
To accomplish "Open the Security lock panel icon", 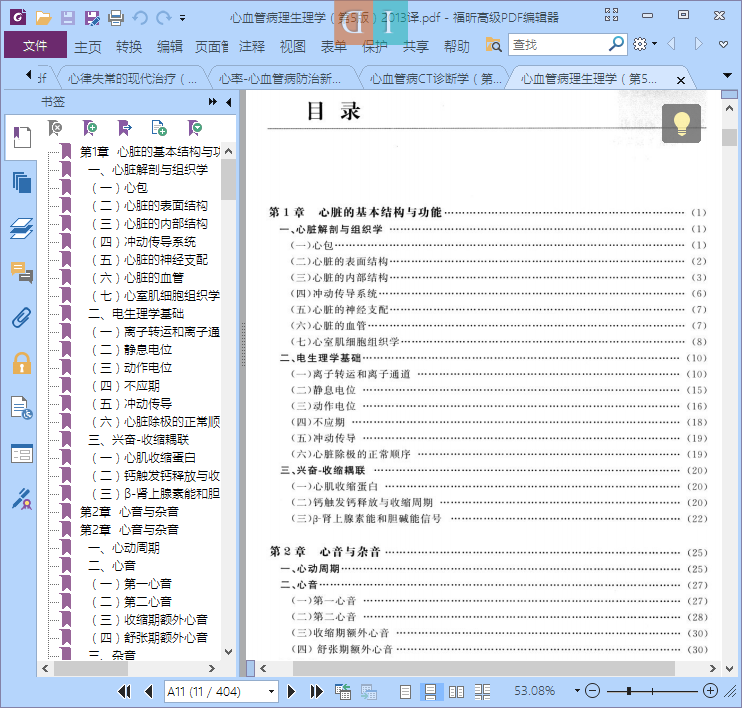I will 22,363.
